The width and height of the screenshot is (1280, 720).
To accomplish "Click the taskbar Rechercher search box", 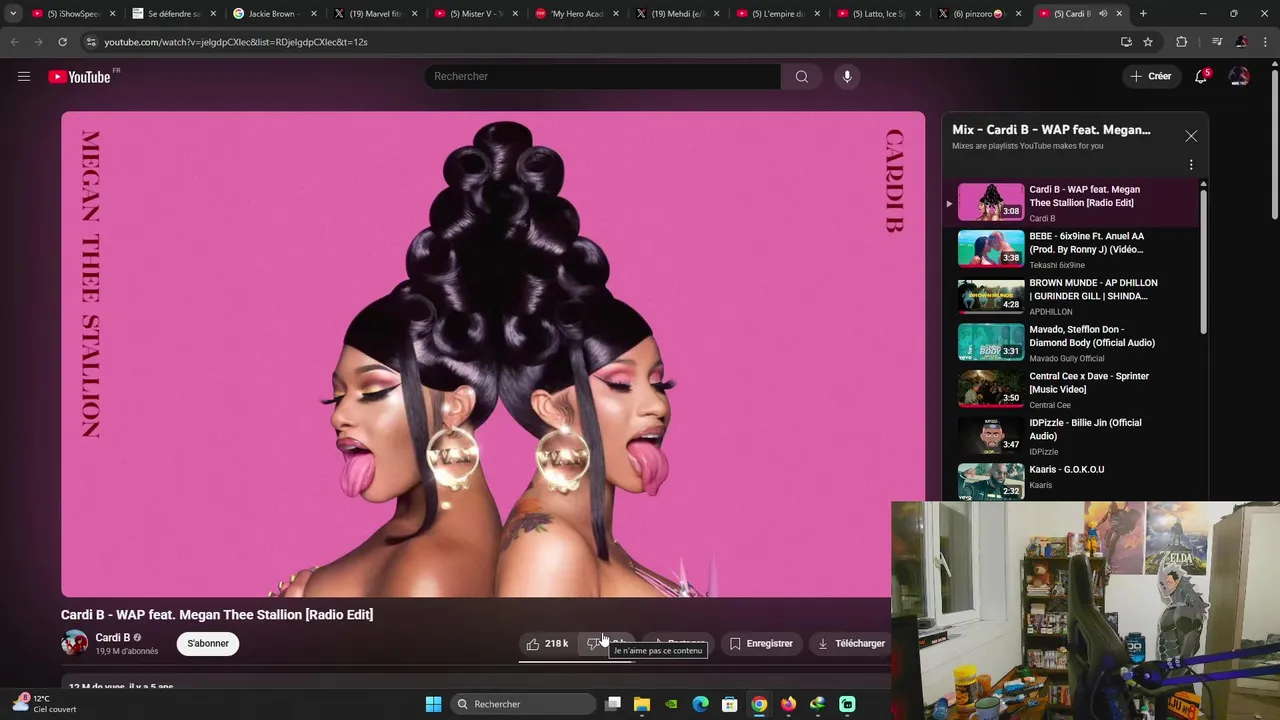I will click(523, 704).
